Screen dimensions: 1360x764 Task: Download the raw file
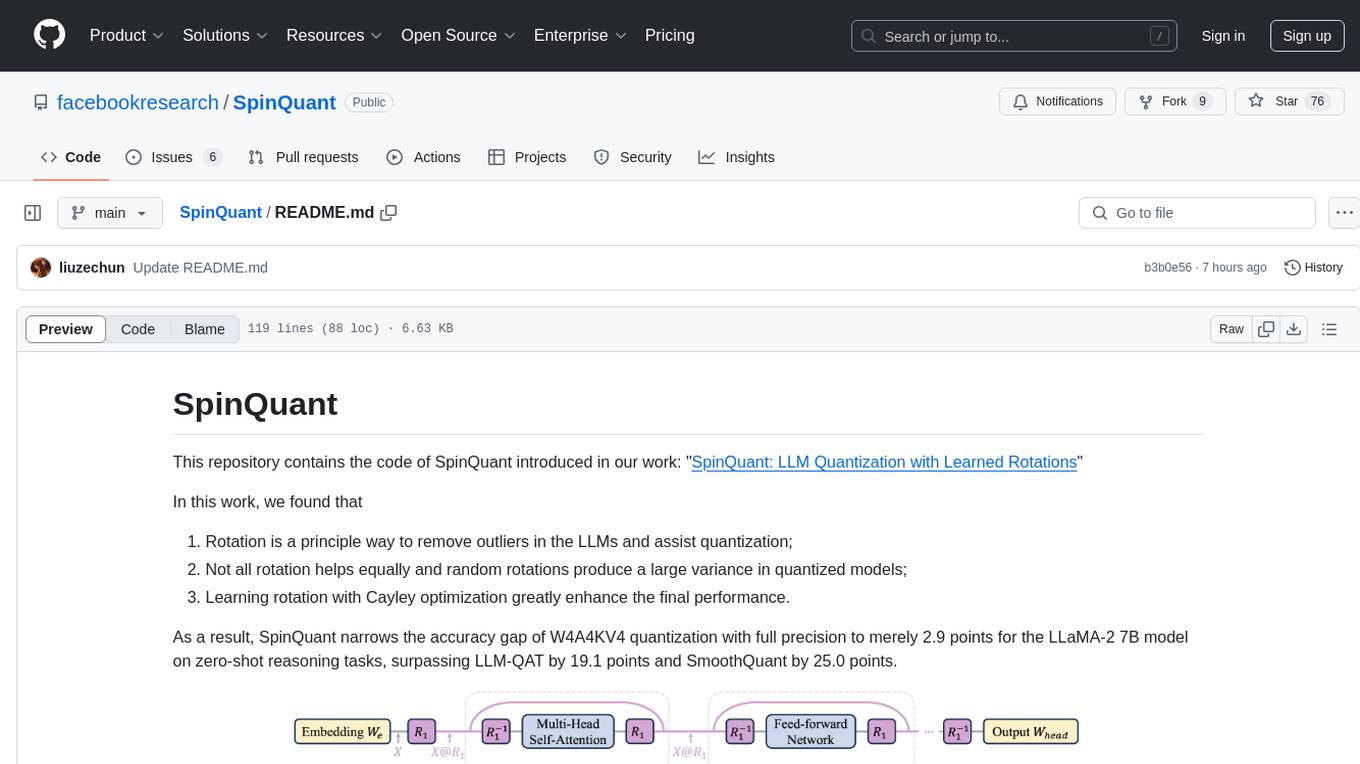(1293, 329)
